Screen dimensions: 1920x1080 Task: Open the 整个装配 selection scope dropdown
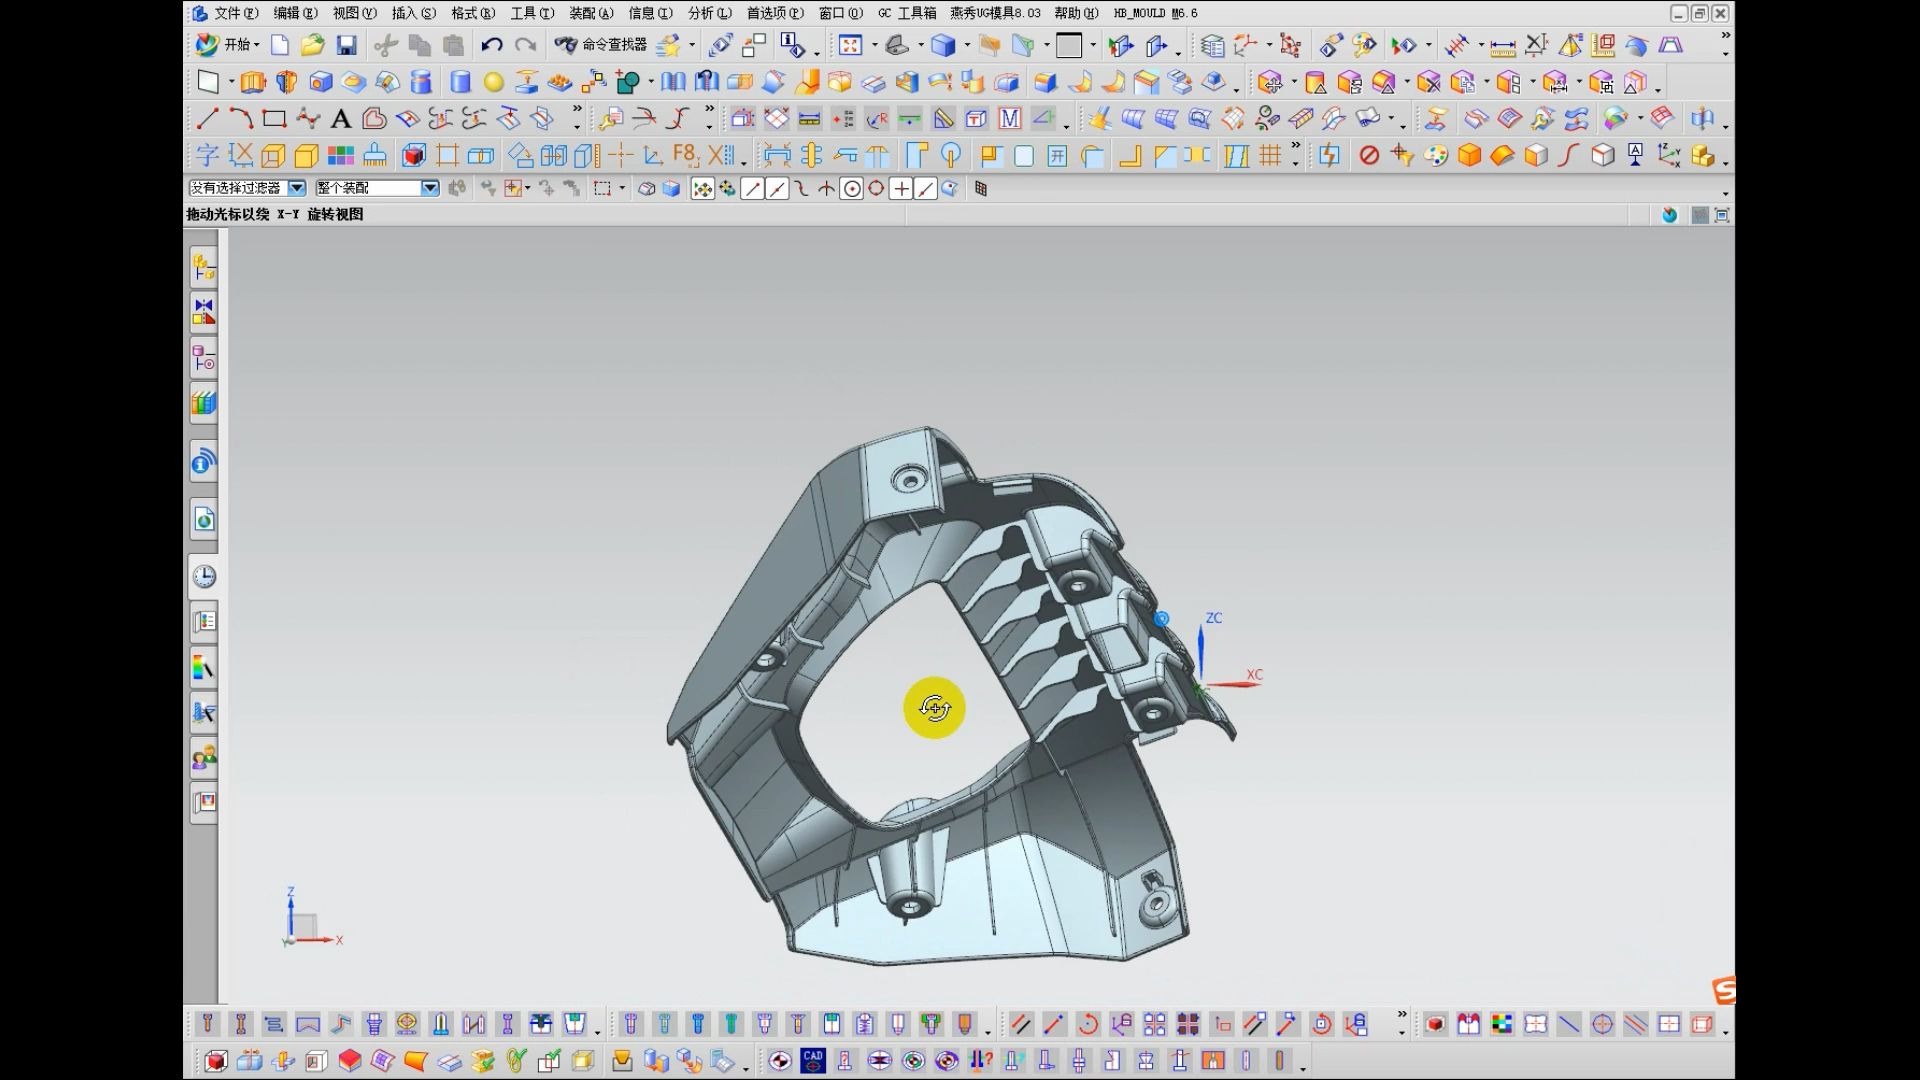pyautogui.click(x=430, y=188)
